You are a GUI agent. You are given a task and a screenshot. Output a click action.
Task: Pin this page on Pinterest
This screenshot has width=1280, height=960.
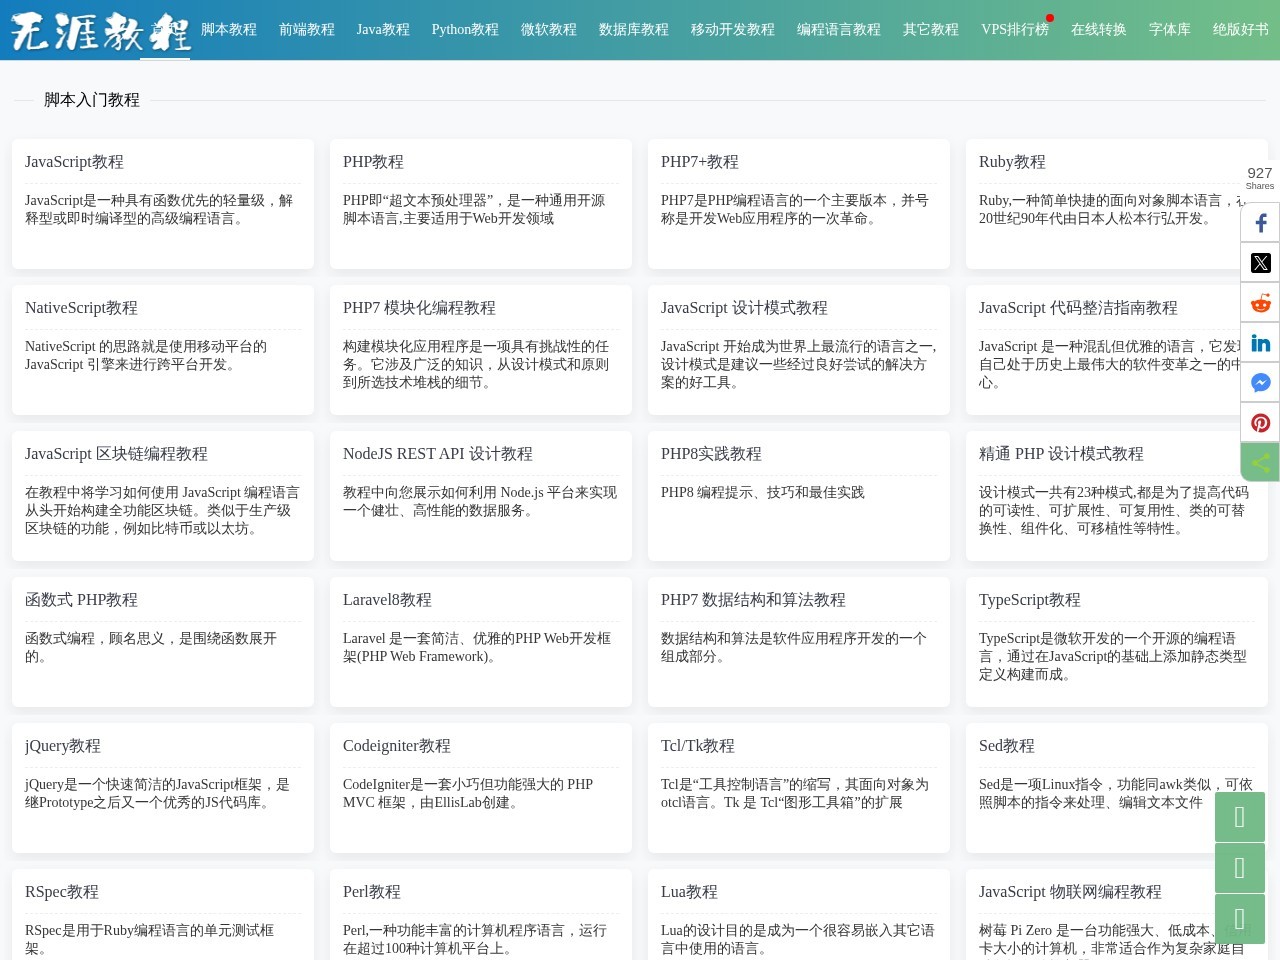pyautogui.click(x=1260, y=422)
